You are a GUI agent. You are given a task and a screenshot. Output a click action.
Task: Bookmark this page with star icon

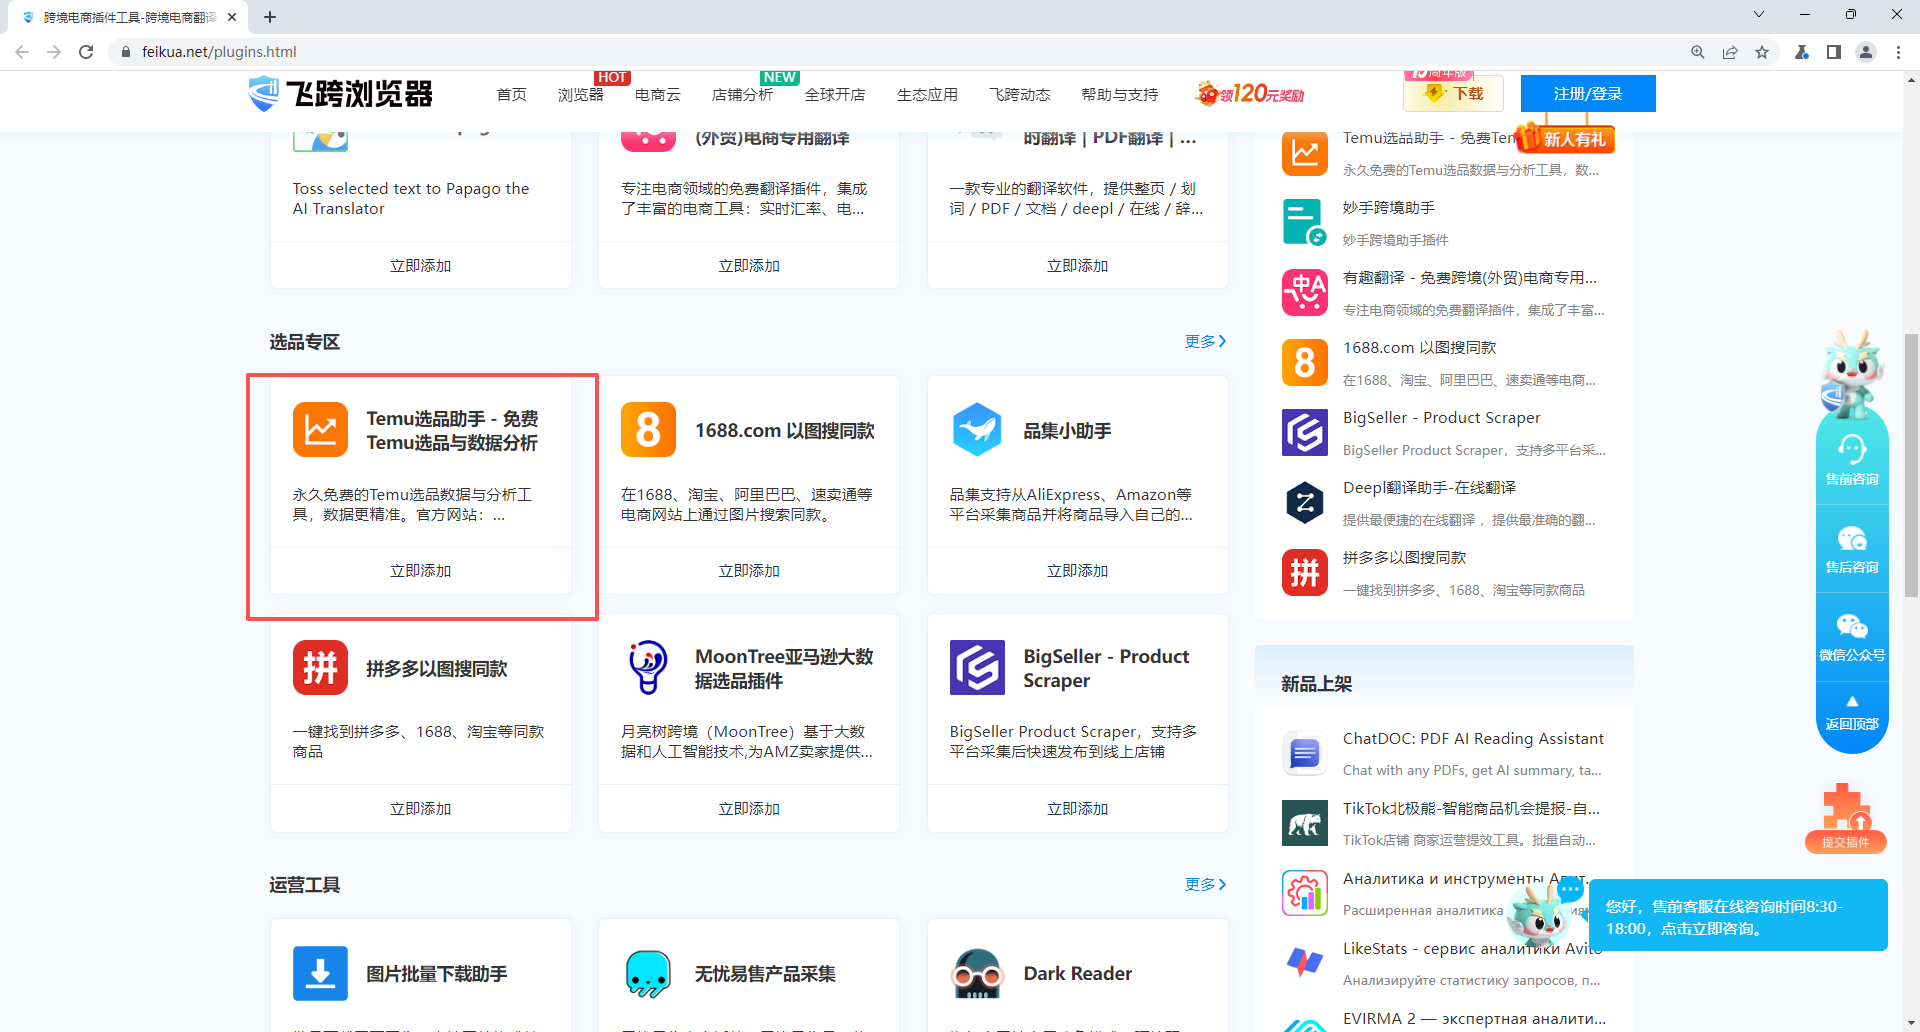coord(1762,52)
